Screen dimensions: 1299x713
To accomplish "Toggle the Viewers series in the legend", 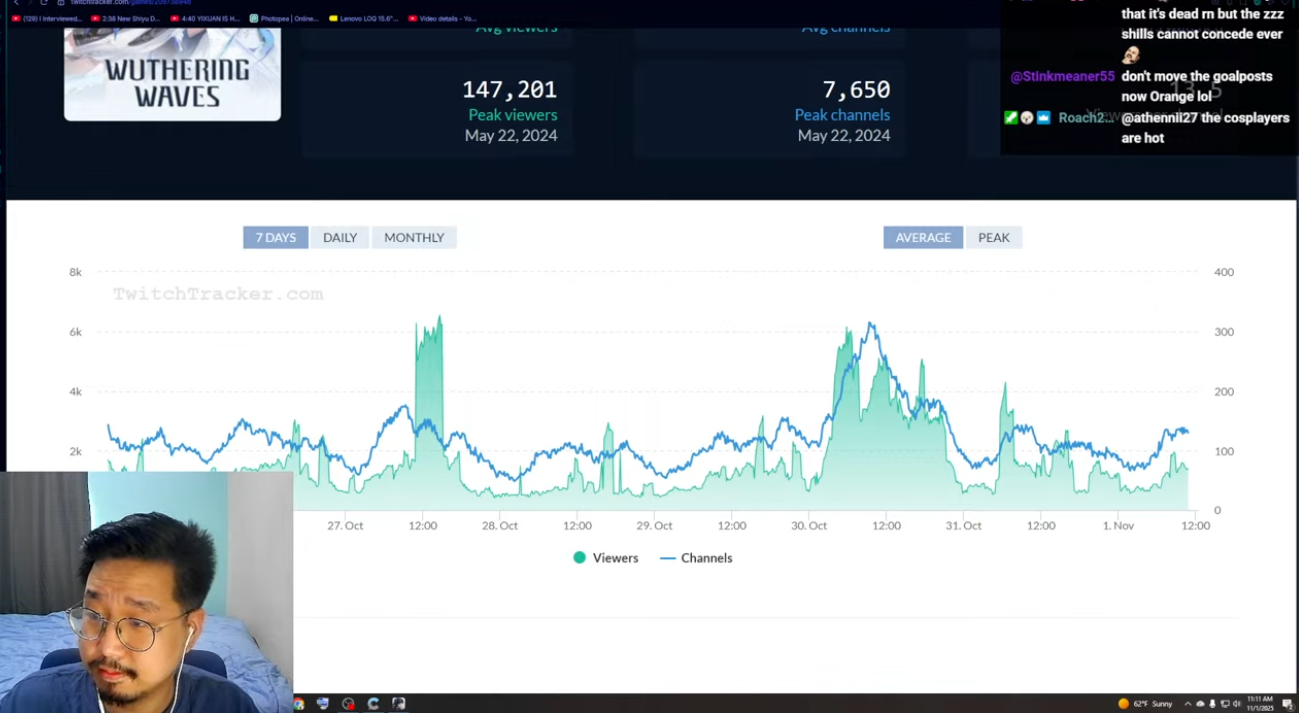I will click(606, 558).
